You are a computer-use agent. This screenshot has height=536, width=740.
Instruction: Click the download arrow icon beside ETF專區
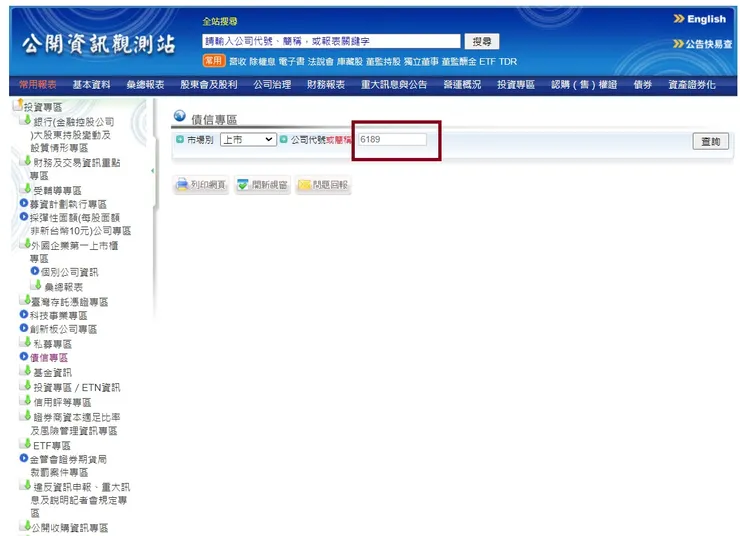(x=26, y=444)
